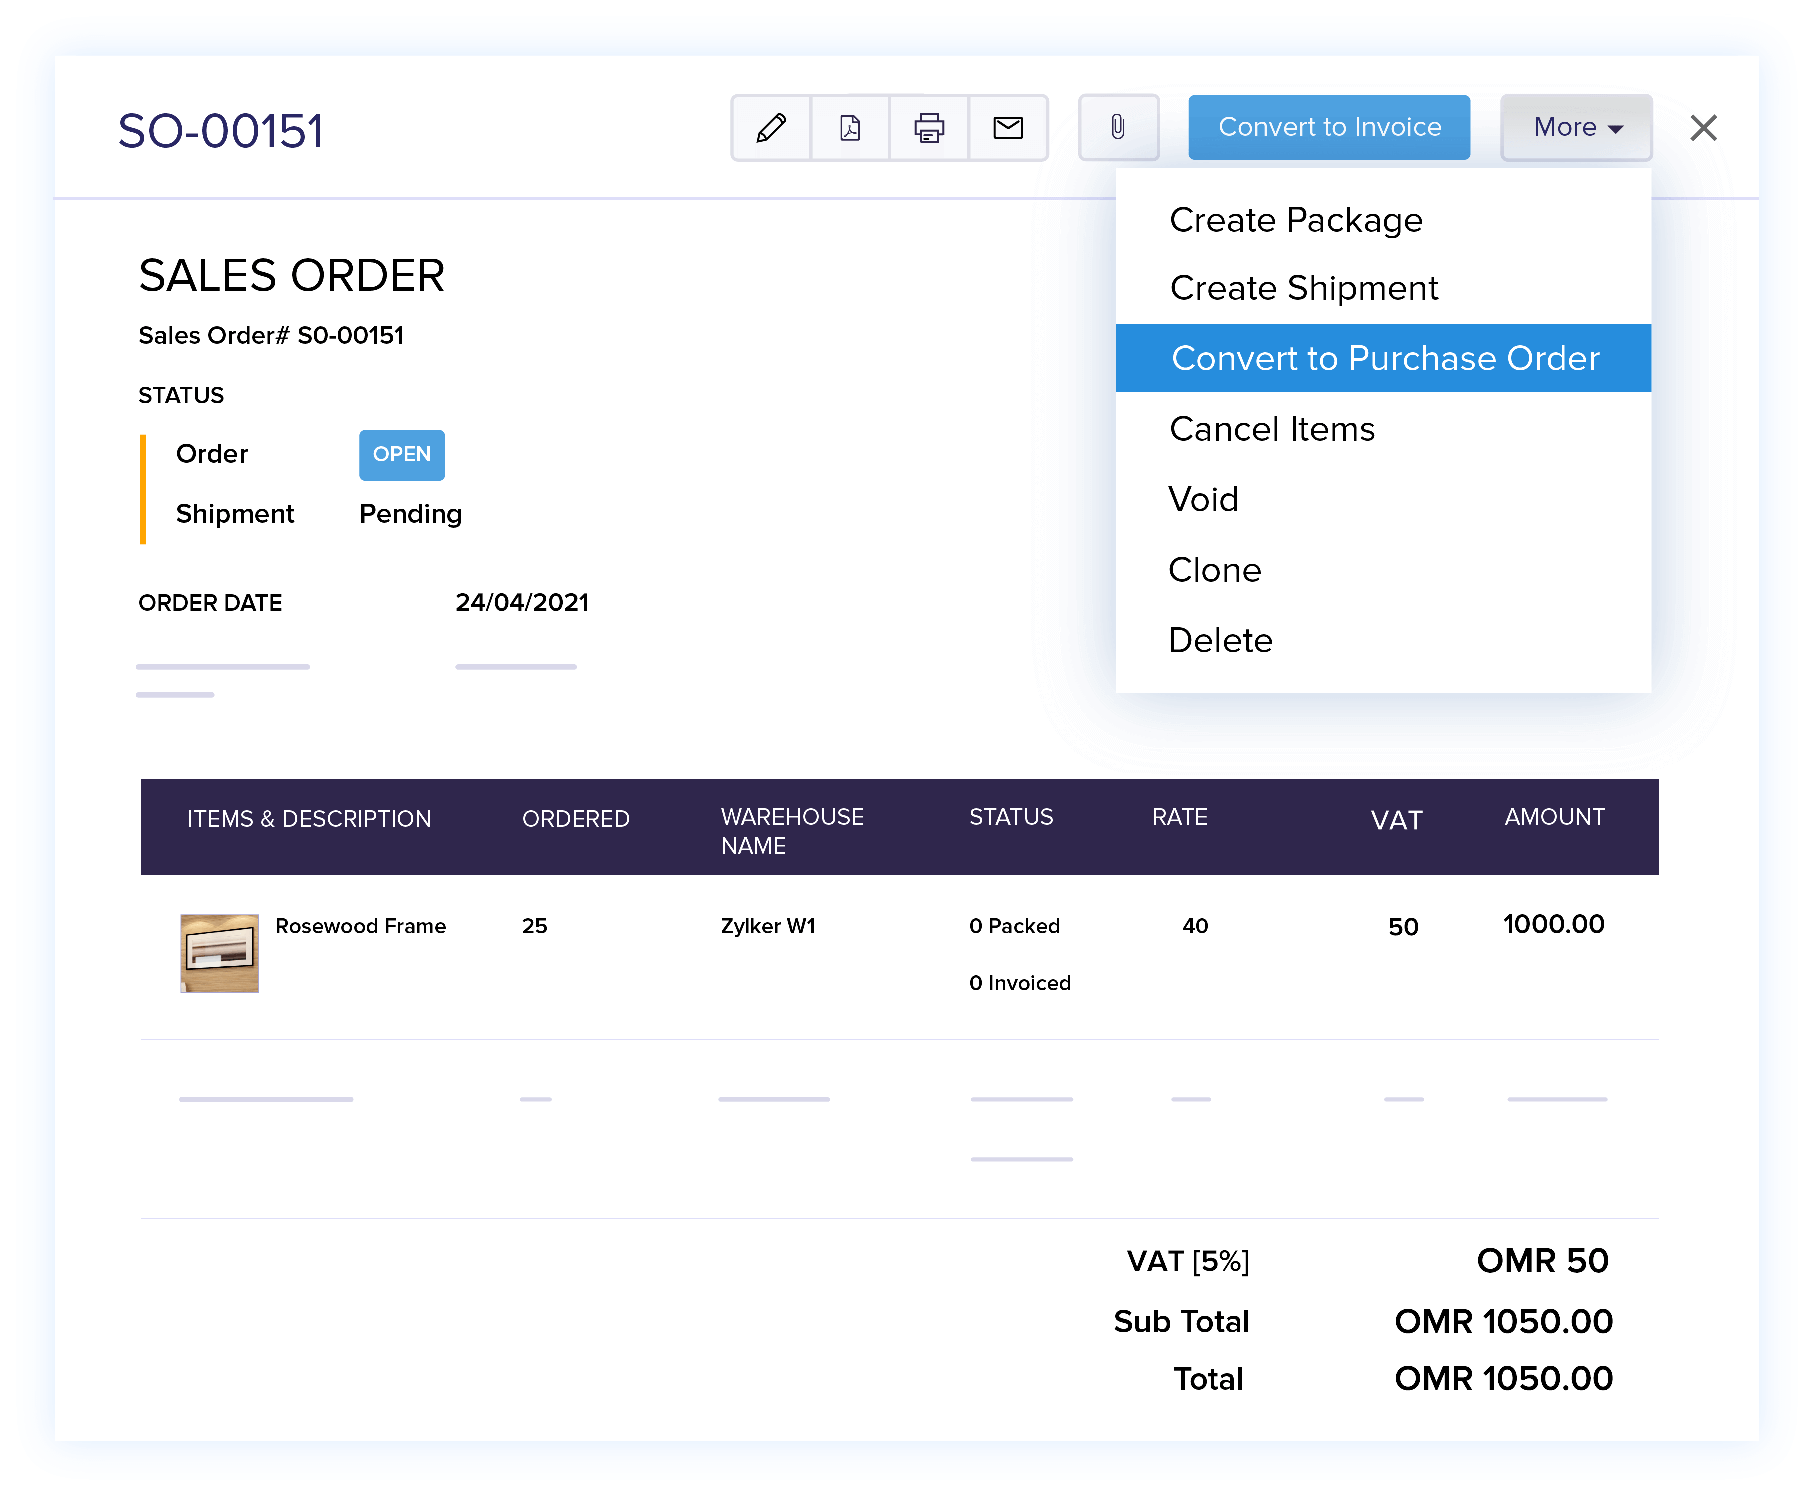The height and width of the screenshot is (1495, 1813).
Task: Click the Rosewood Frame item name
Action: click(x=360, y=926)
